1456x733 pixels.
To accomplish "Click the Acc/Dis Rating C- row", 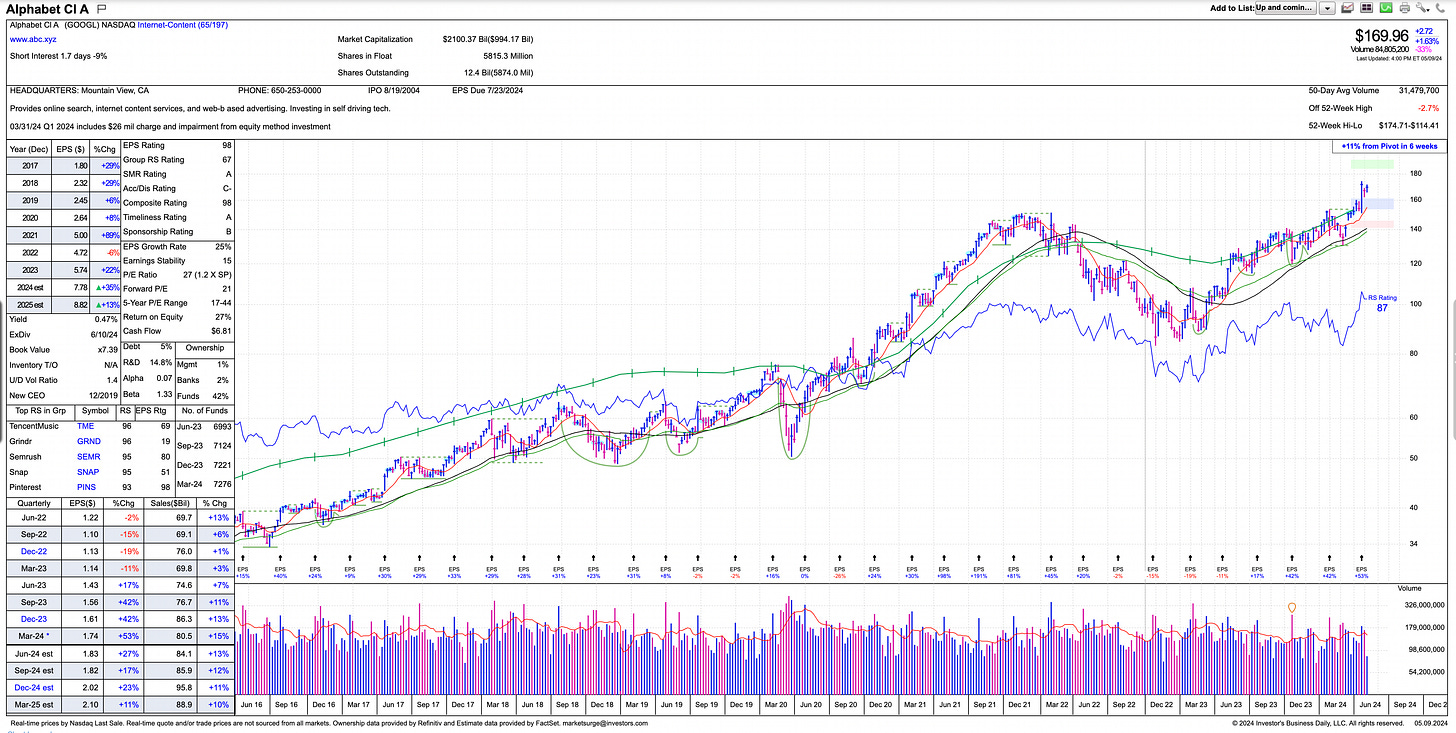I will [178, 188].
